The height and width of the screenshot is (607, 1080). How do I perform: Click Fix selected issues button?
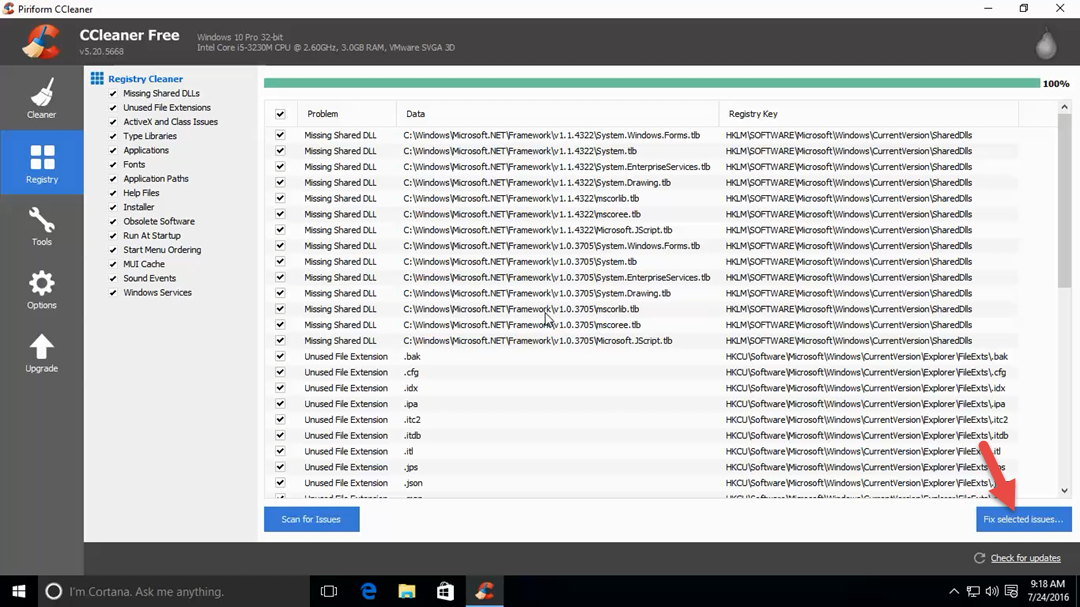tap(1024, 519)
